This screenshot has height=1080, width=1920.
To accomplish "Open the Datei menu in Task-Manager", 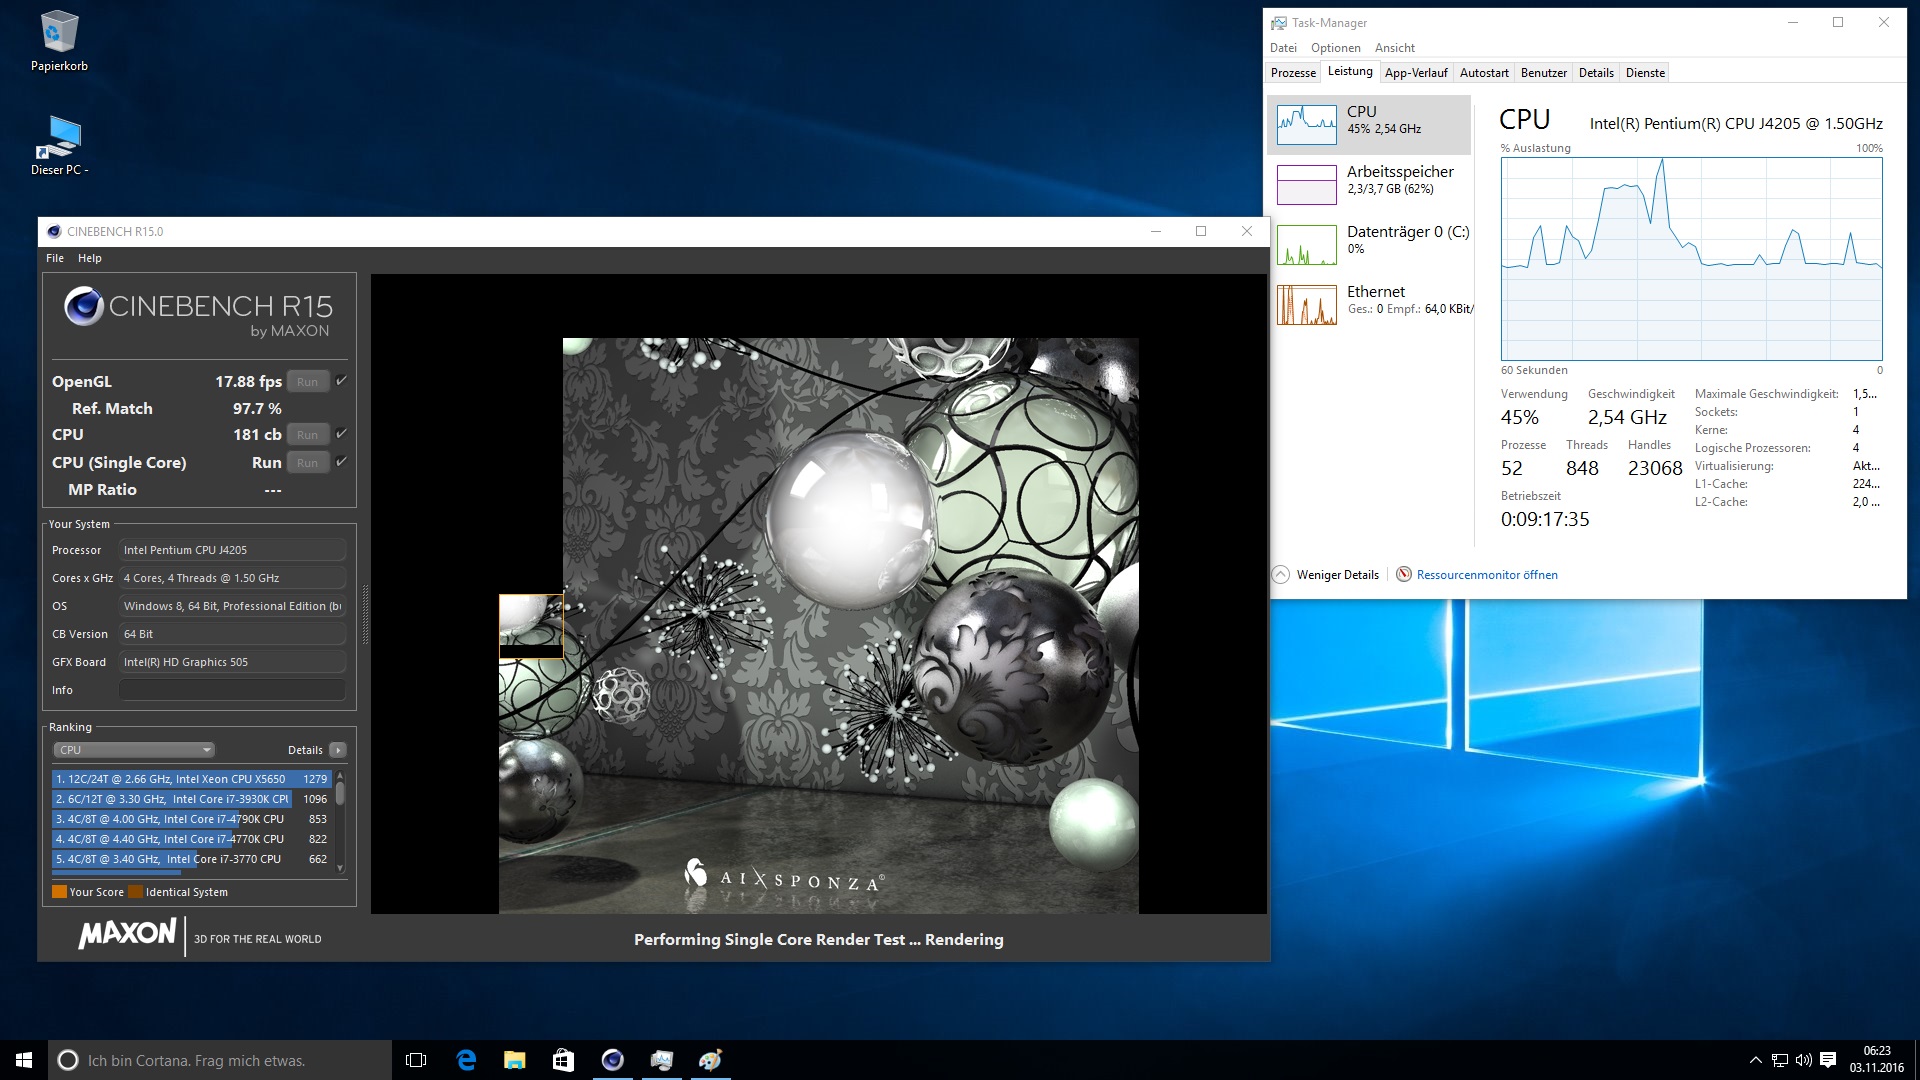I will (1283, 48).
